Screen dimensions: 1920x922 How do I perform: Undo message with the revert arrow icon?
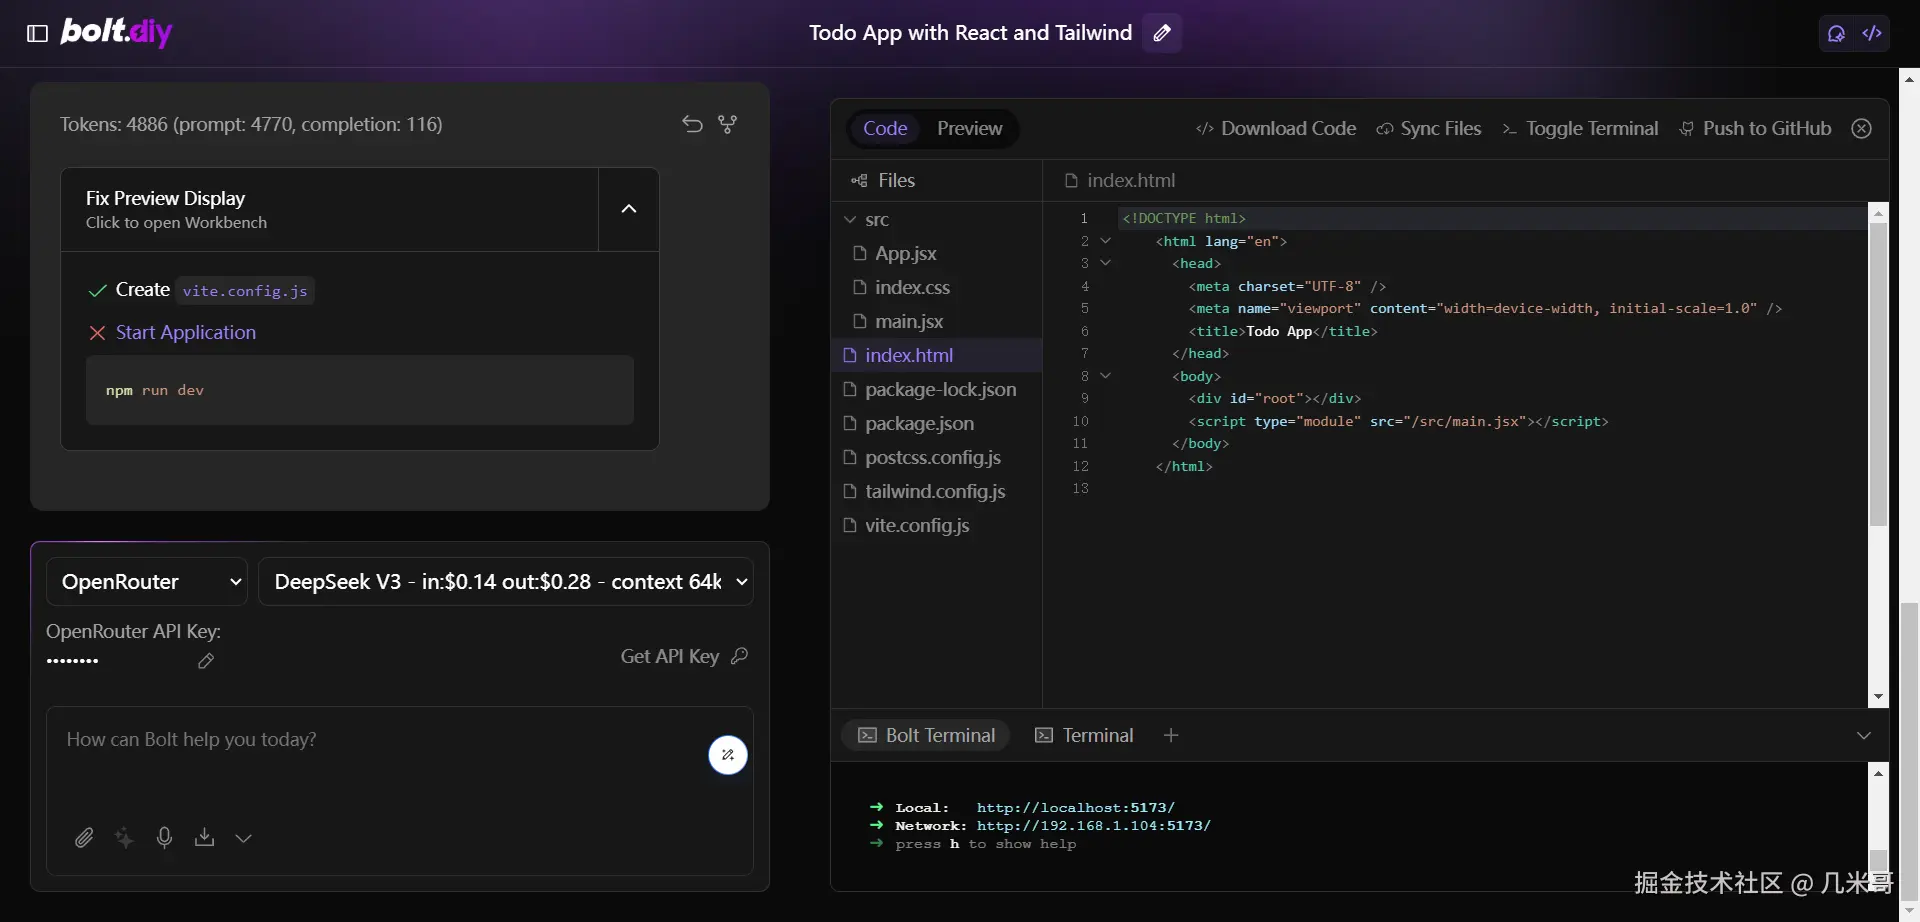(x=692, y=124)
